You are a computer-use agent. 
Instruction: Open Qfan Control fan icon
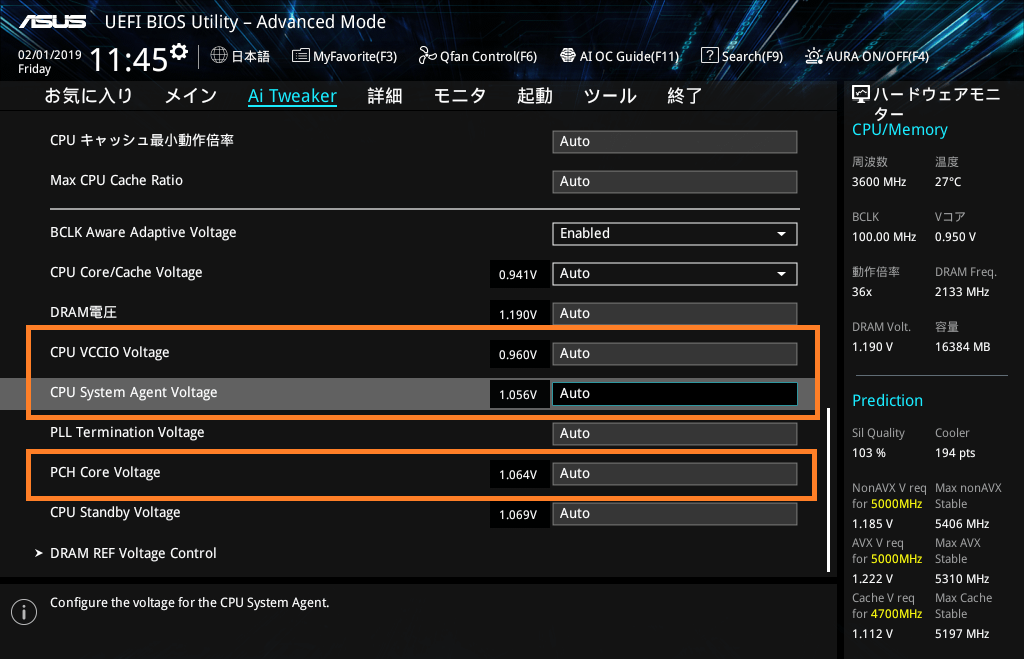(427, 56)
